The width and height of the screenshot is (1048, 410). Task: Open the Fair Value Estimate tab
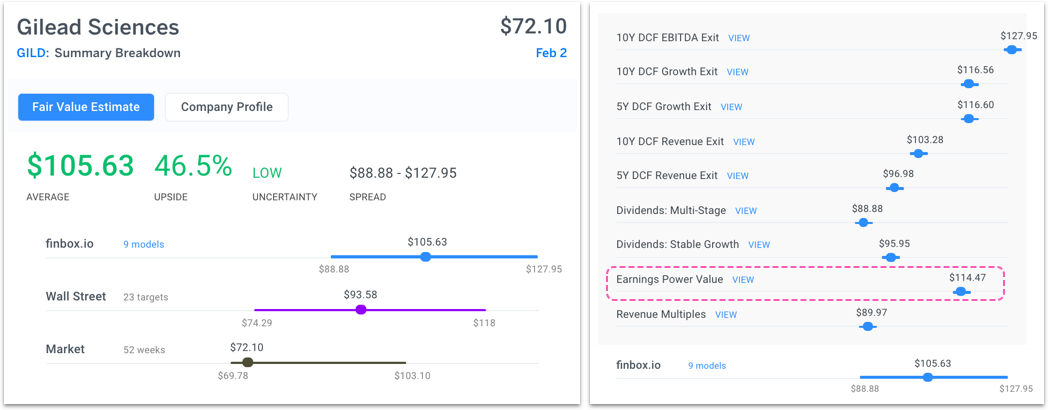(x=86, y=107)
